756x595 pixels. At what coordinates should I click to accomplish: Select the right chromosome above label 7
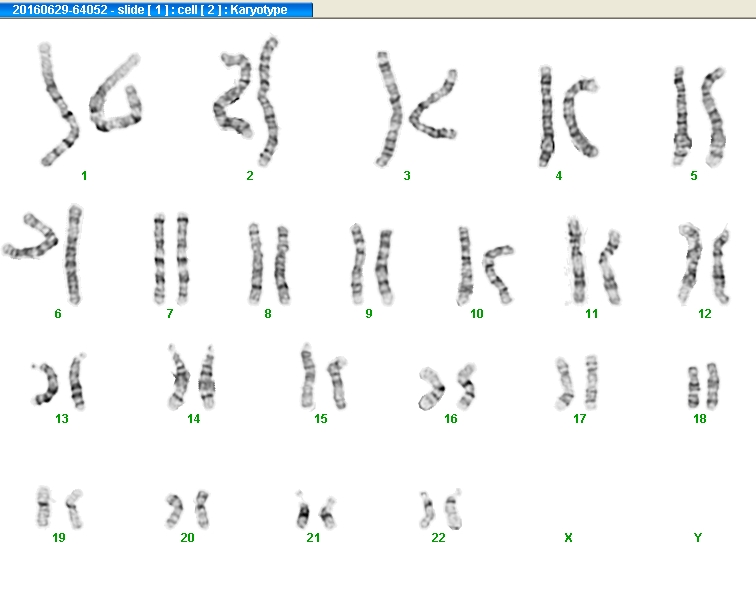182,258
